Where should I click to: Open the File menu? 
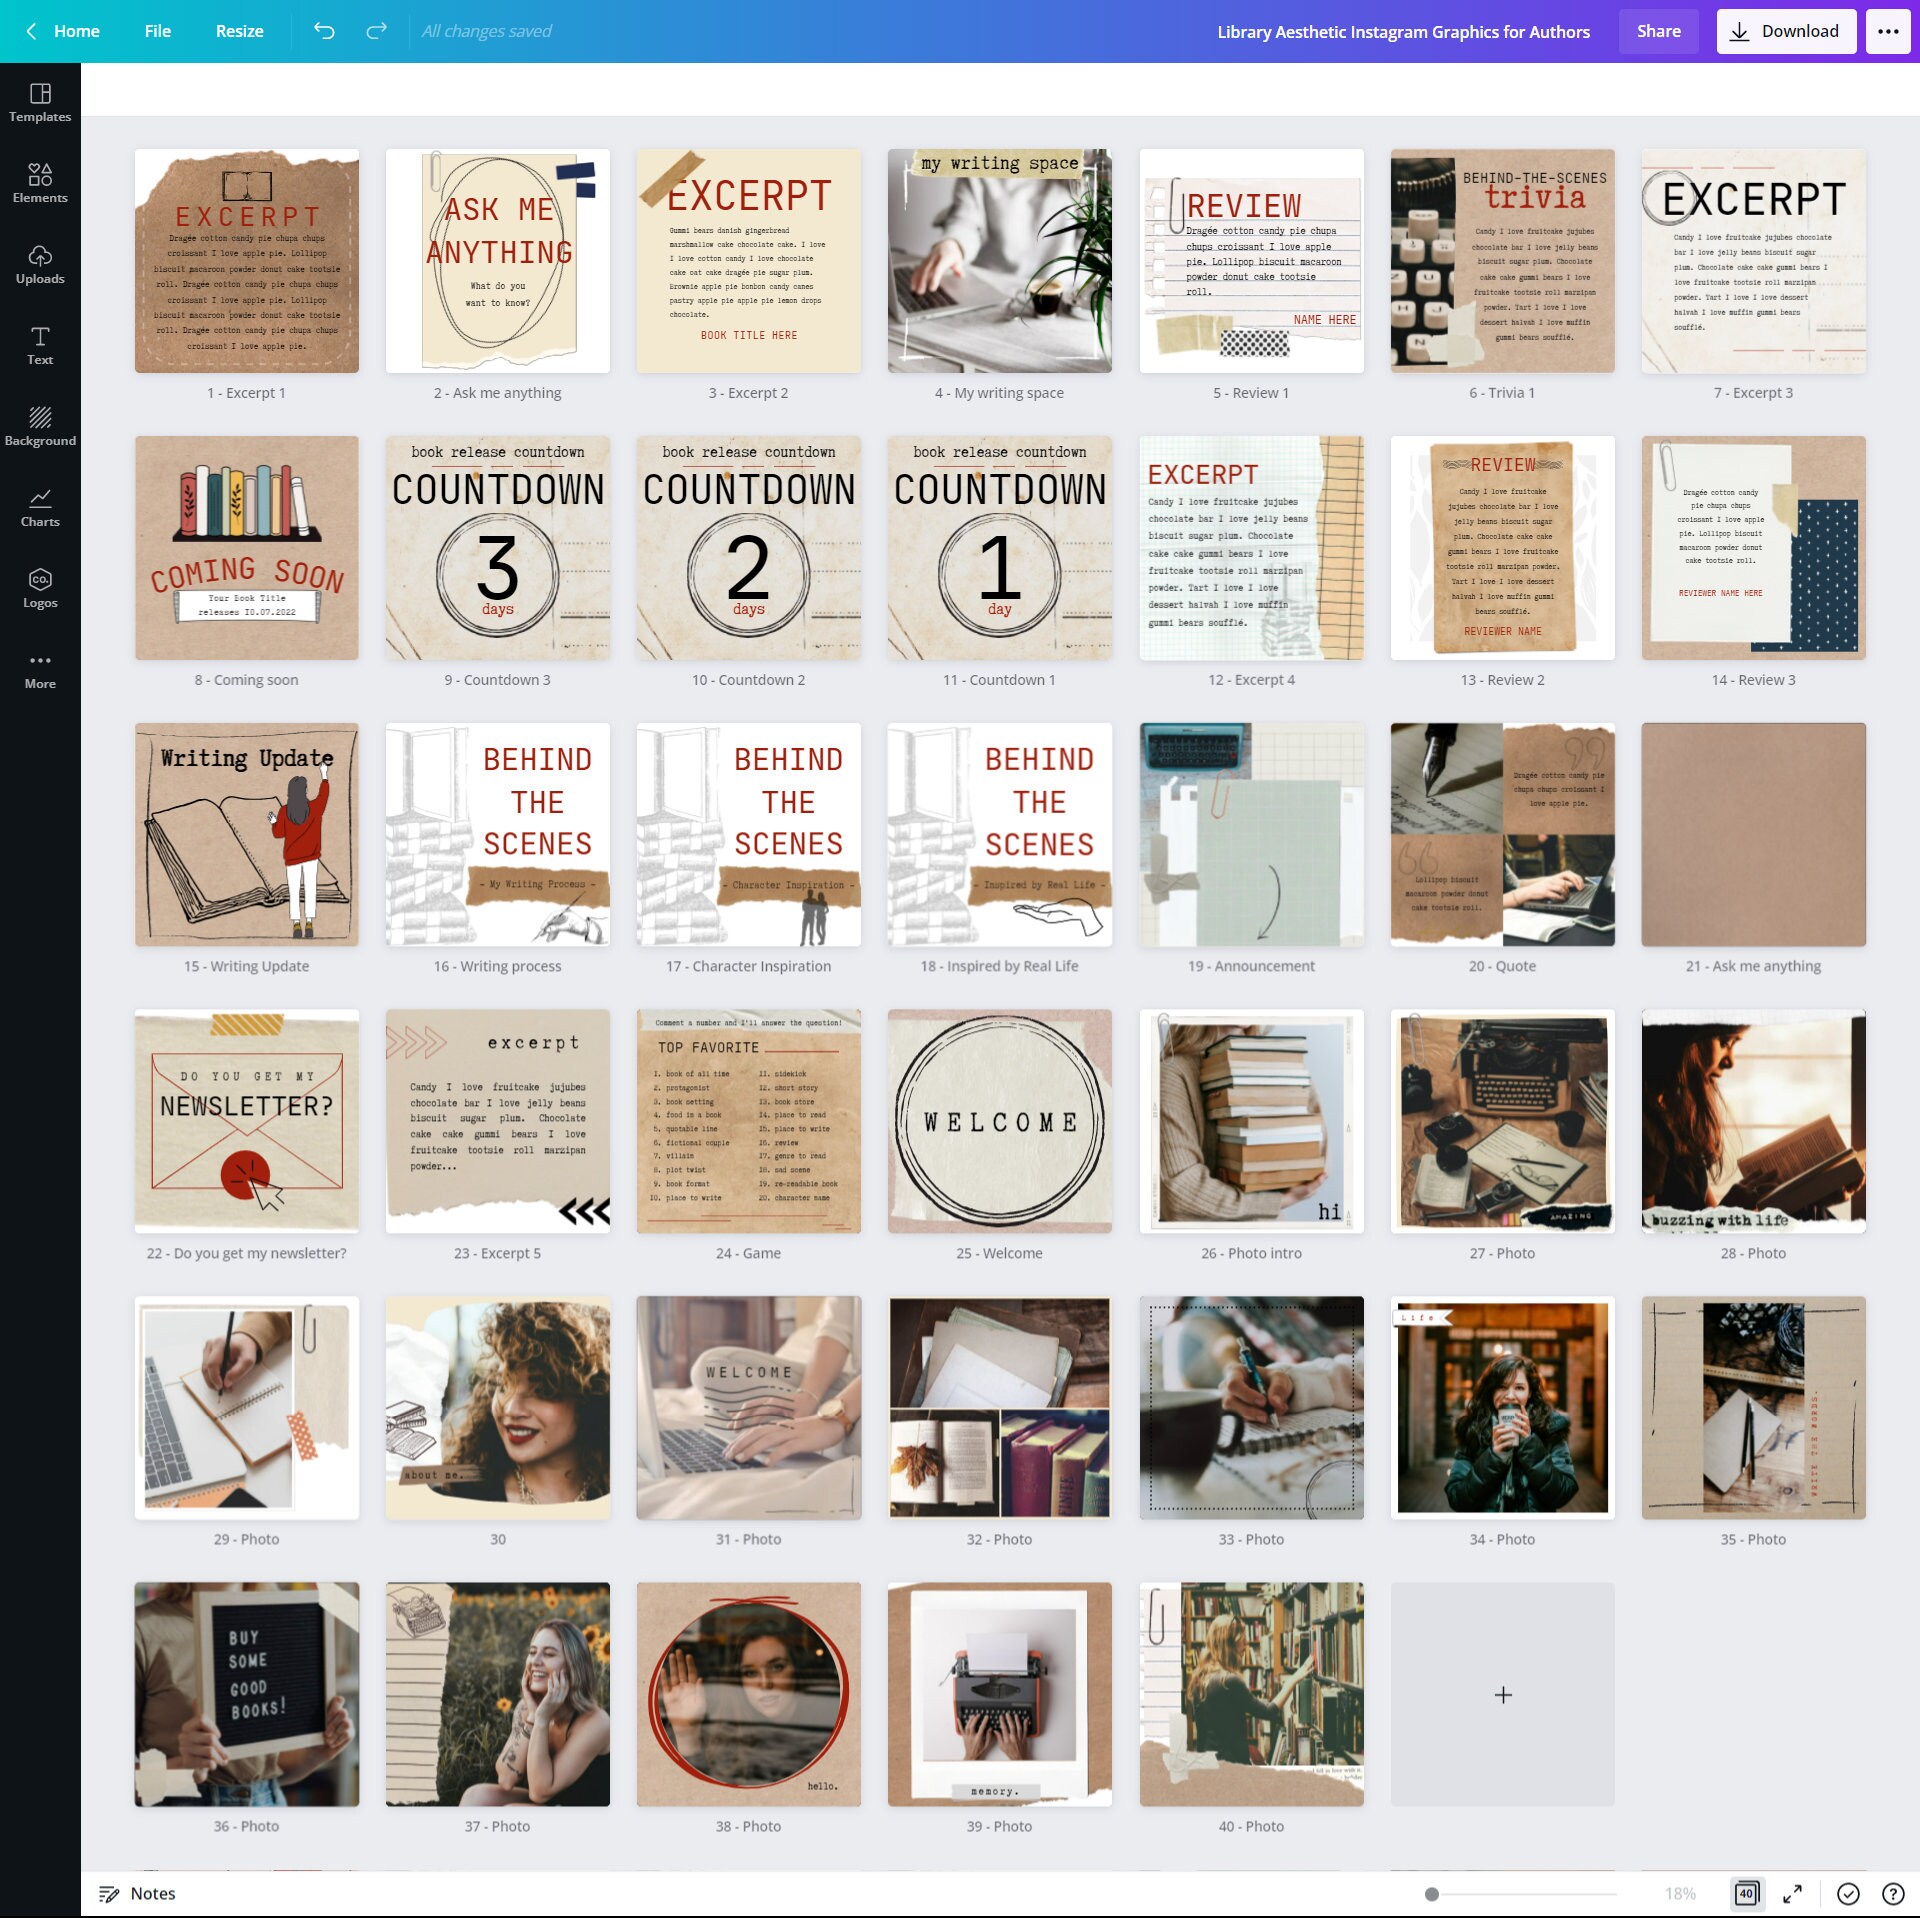[157, 31]
